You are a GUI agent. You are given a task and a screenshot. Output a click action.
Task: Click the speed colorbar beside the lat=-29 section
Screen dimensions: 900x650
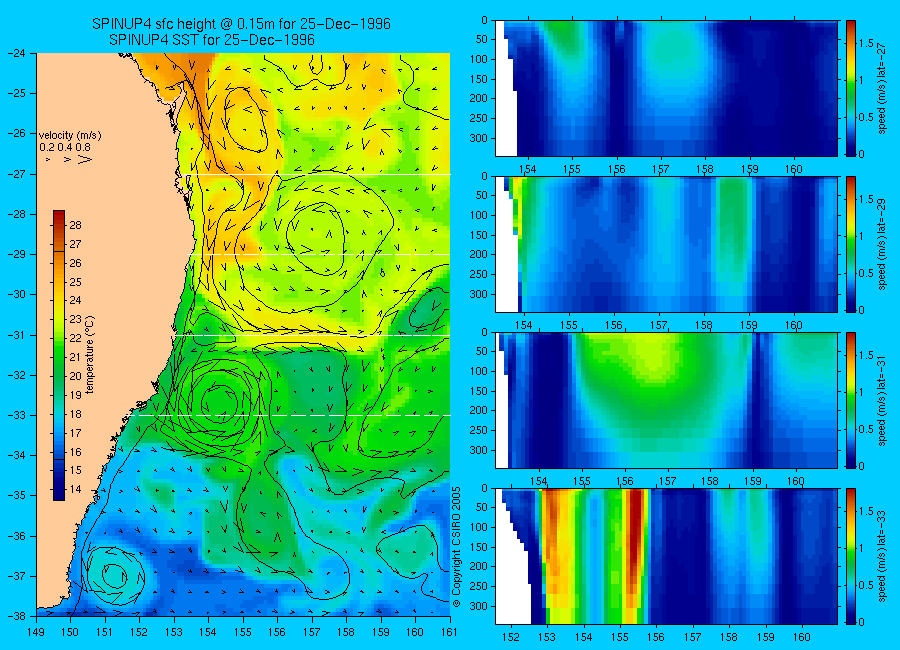point(850,244)
